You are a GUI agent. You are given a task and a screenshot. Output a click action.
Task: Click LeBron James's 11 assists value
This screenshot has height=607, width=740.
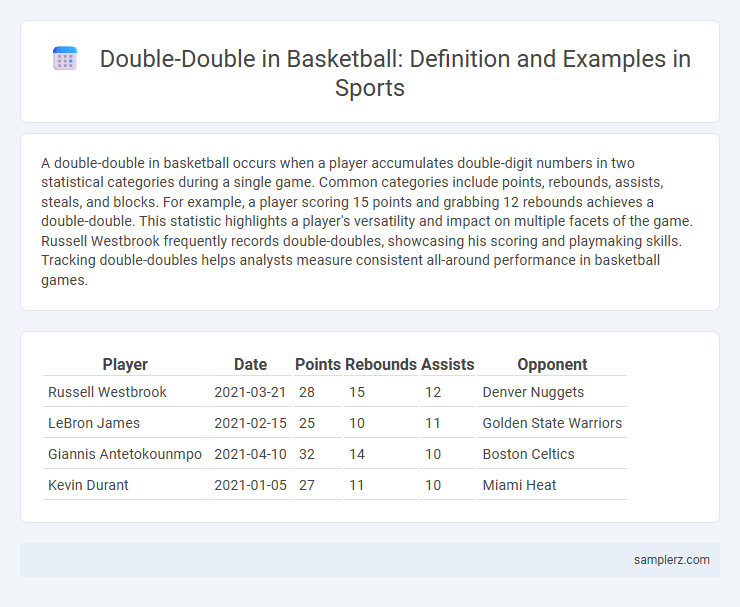click(432, 423)
